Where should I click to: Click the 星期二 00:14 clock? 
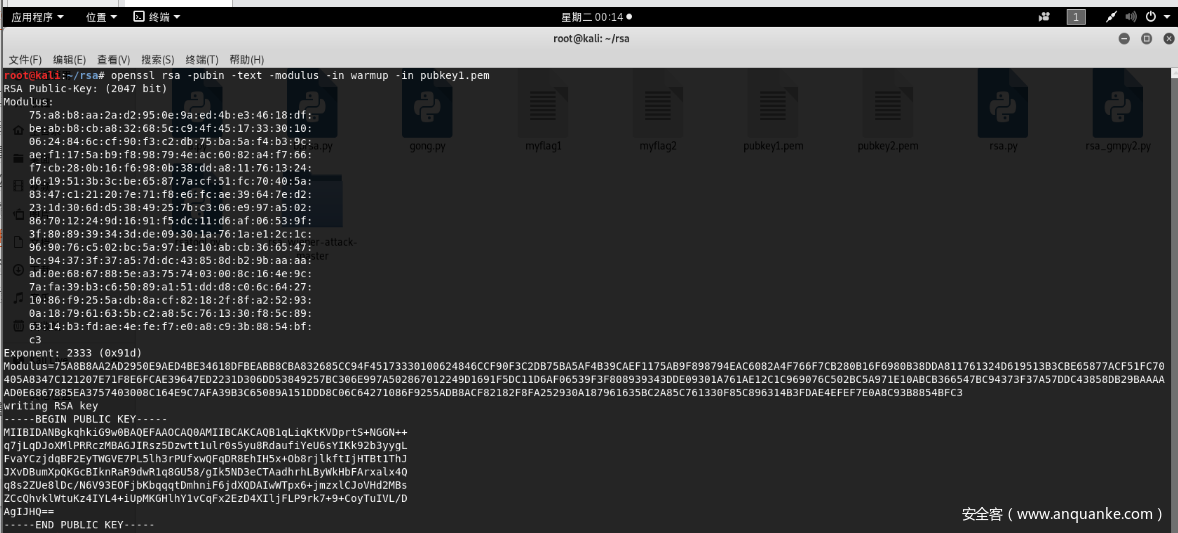(x=594, y=17)
